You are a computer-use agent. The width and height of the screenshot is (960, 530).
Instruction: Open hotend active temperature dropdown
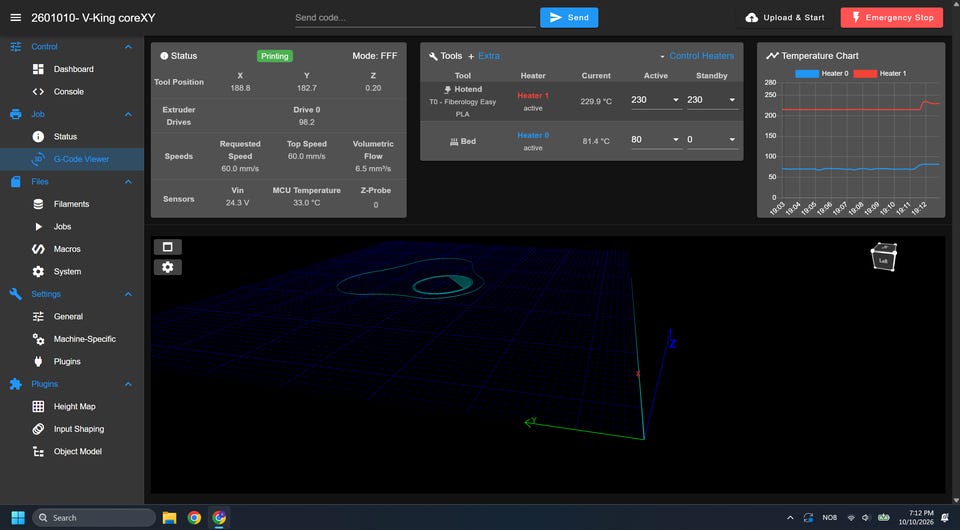pyautogui.click(x=676, y=100)
